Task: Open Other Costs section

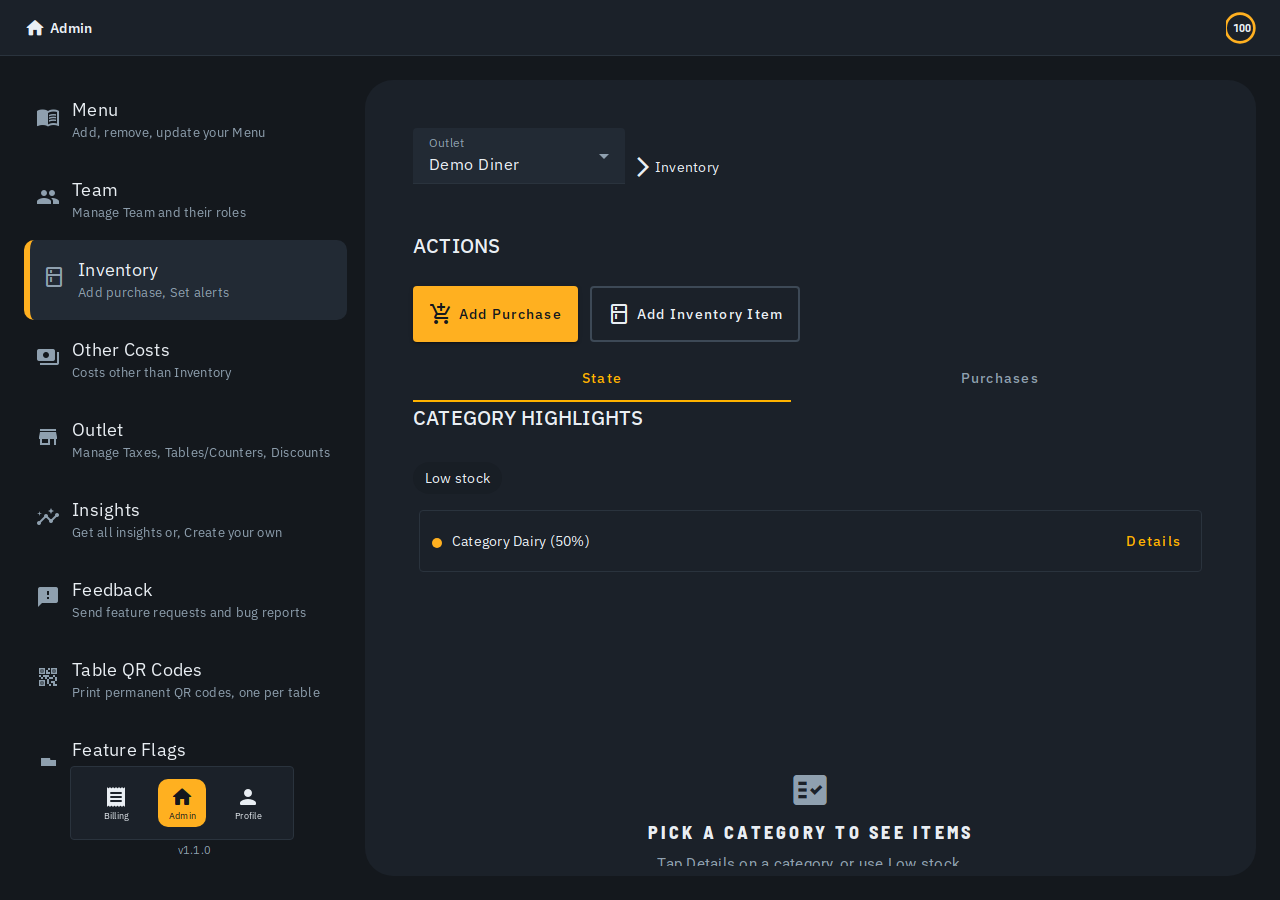Action: (186, 360)
